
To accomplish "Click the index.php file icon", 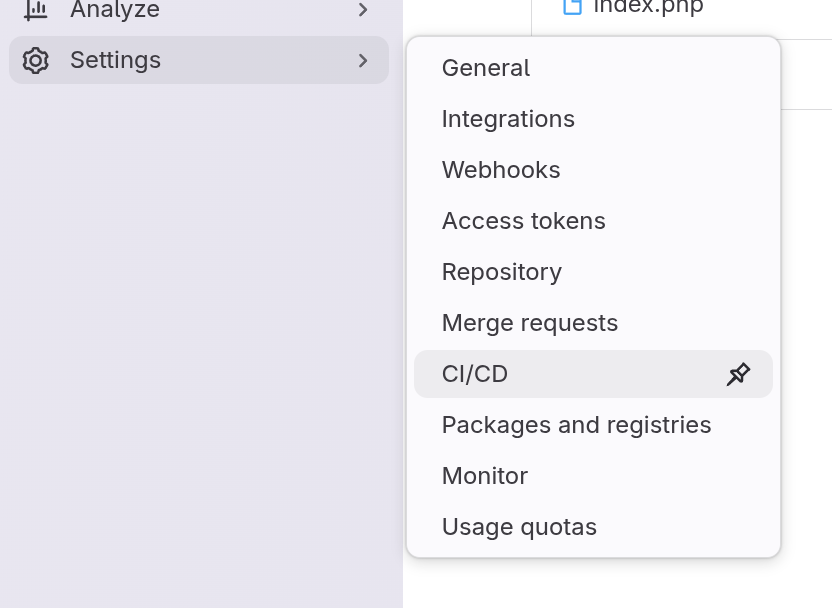I will coord(572,7).
